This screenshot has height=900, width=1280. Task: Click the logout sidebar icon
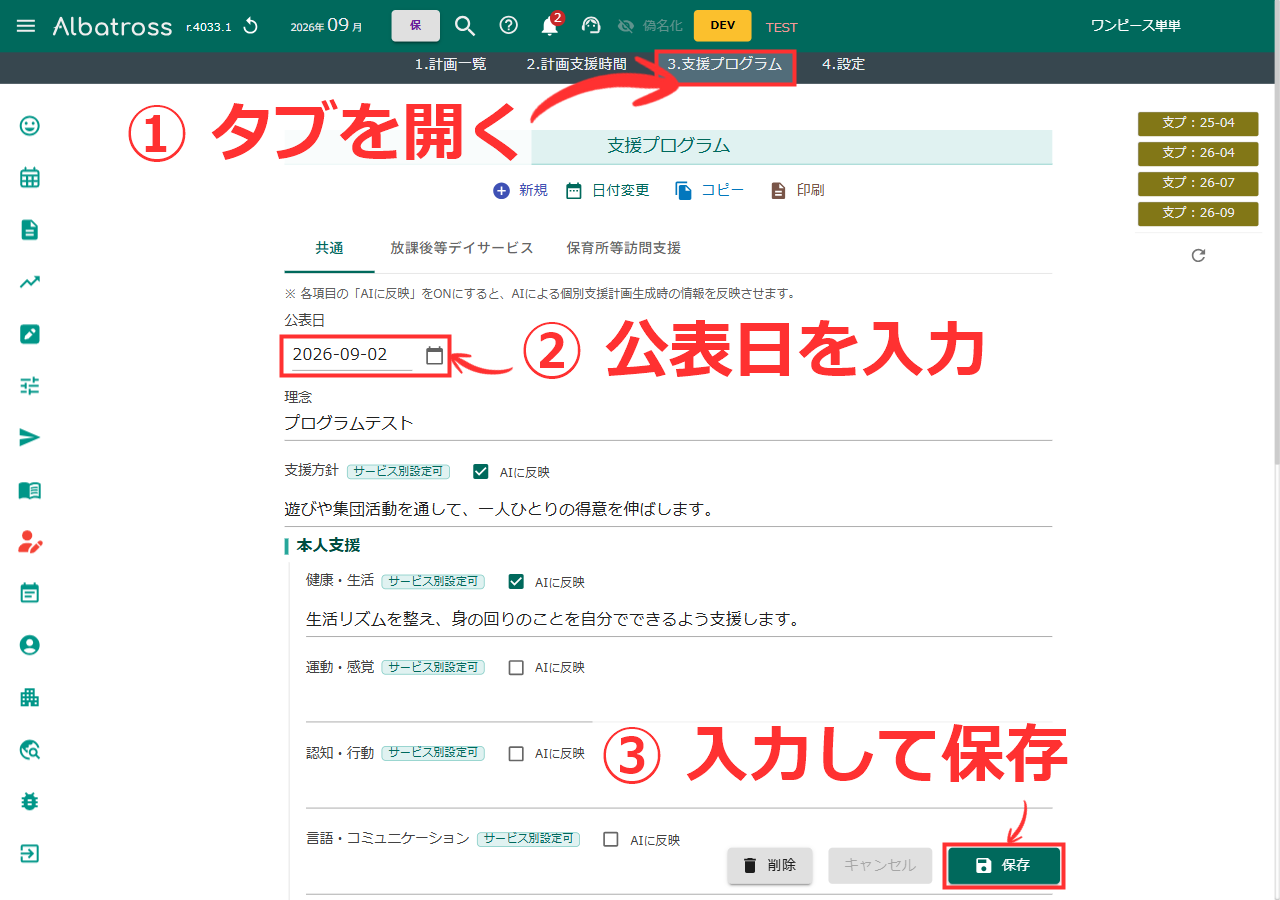click(x=30, y=854)
